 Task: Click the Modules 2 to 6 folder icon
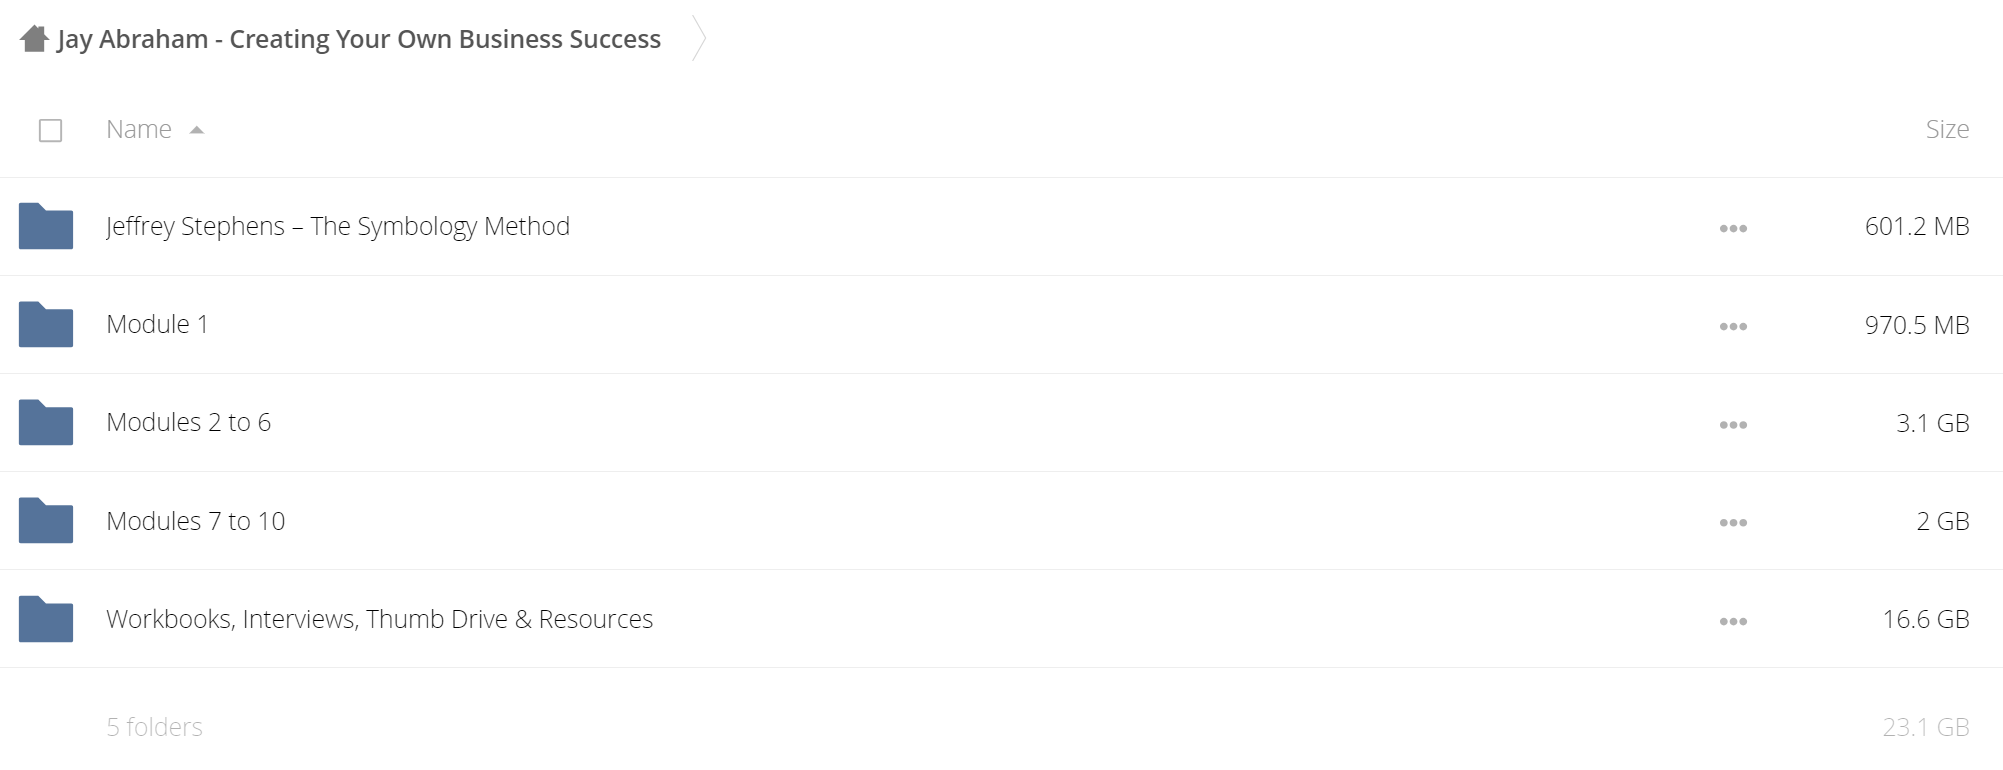coord(46,422)
